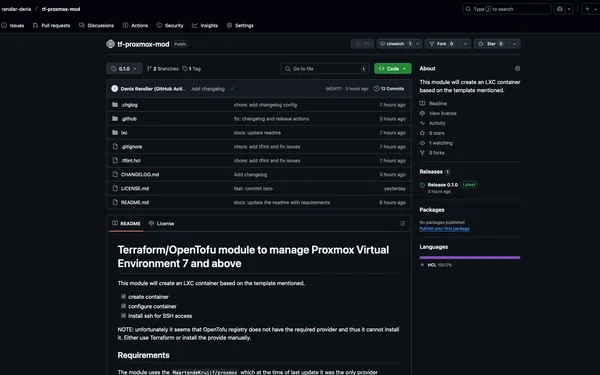600x375 pixels.
Task: Click the plus create-new button in header
Action: 587,9
